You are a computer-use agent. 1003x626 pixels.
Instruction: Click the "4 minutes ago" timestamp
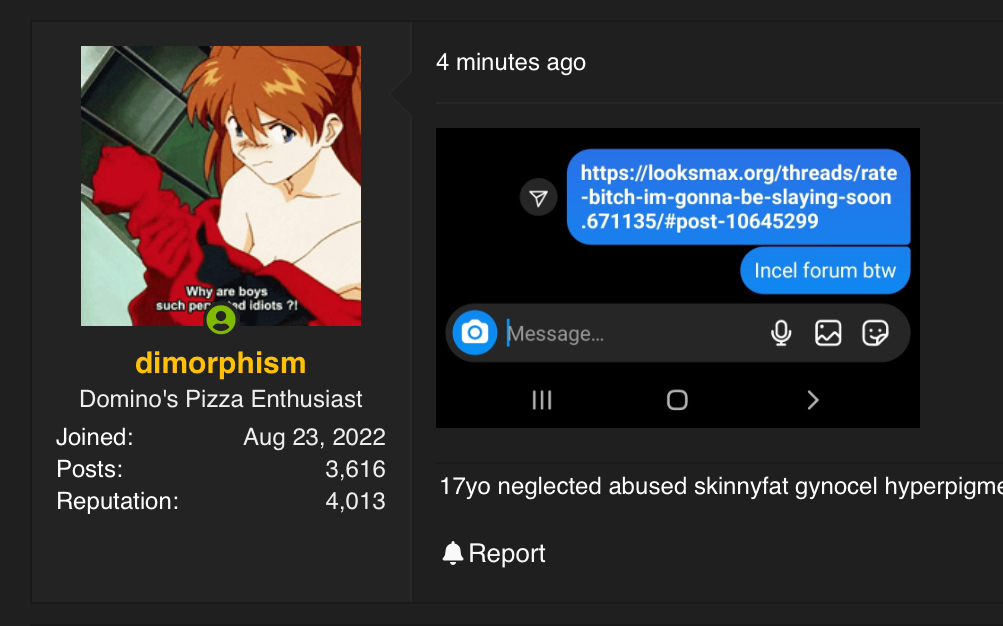point(510,62)
